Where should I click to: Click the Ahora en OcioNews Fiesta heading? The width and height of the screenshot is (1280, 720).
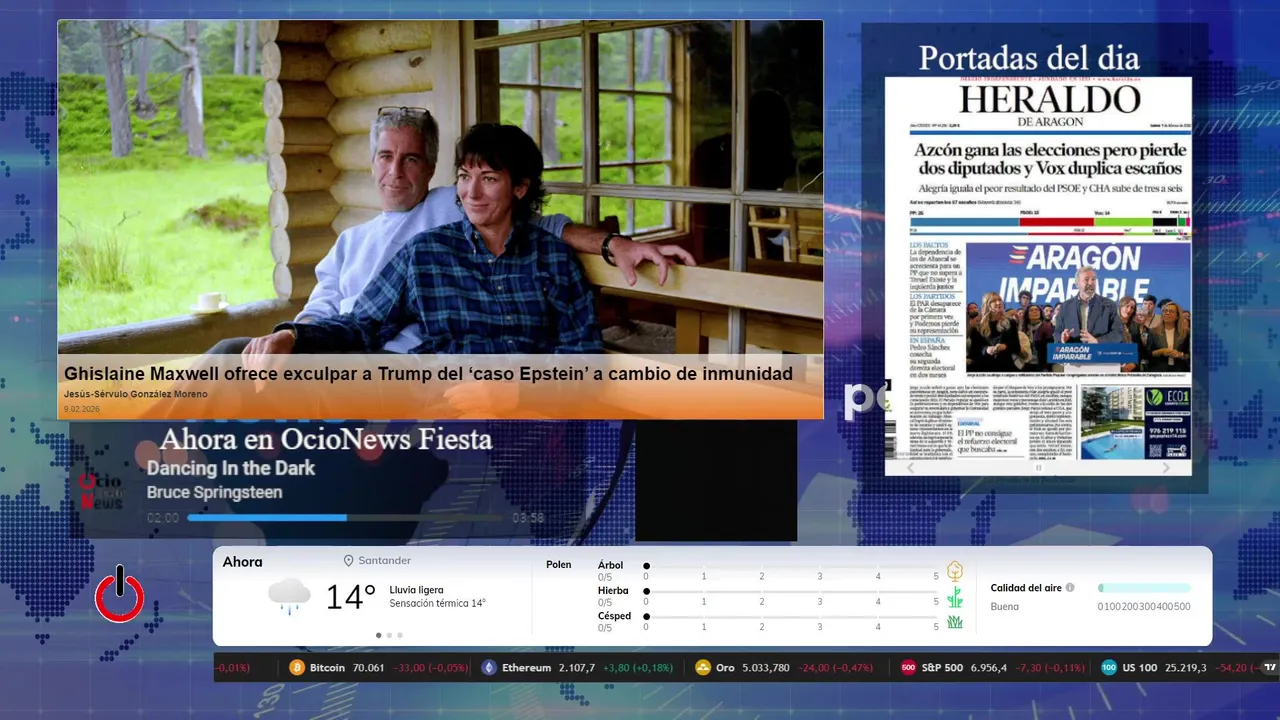(326, 439)
